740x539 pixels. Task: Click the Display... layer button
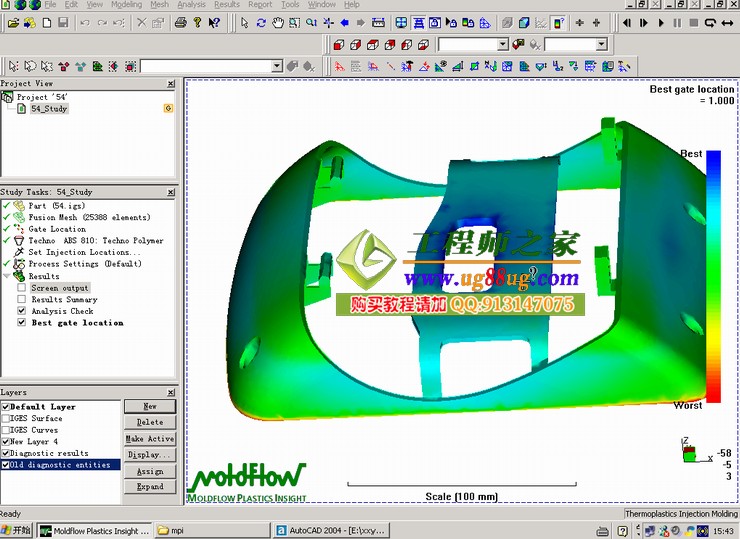pos(150,455)
